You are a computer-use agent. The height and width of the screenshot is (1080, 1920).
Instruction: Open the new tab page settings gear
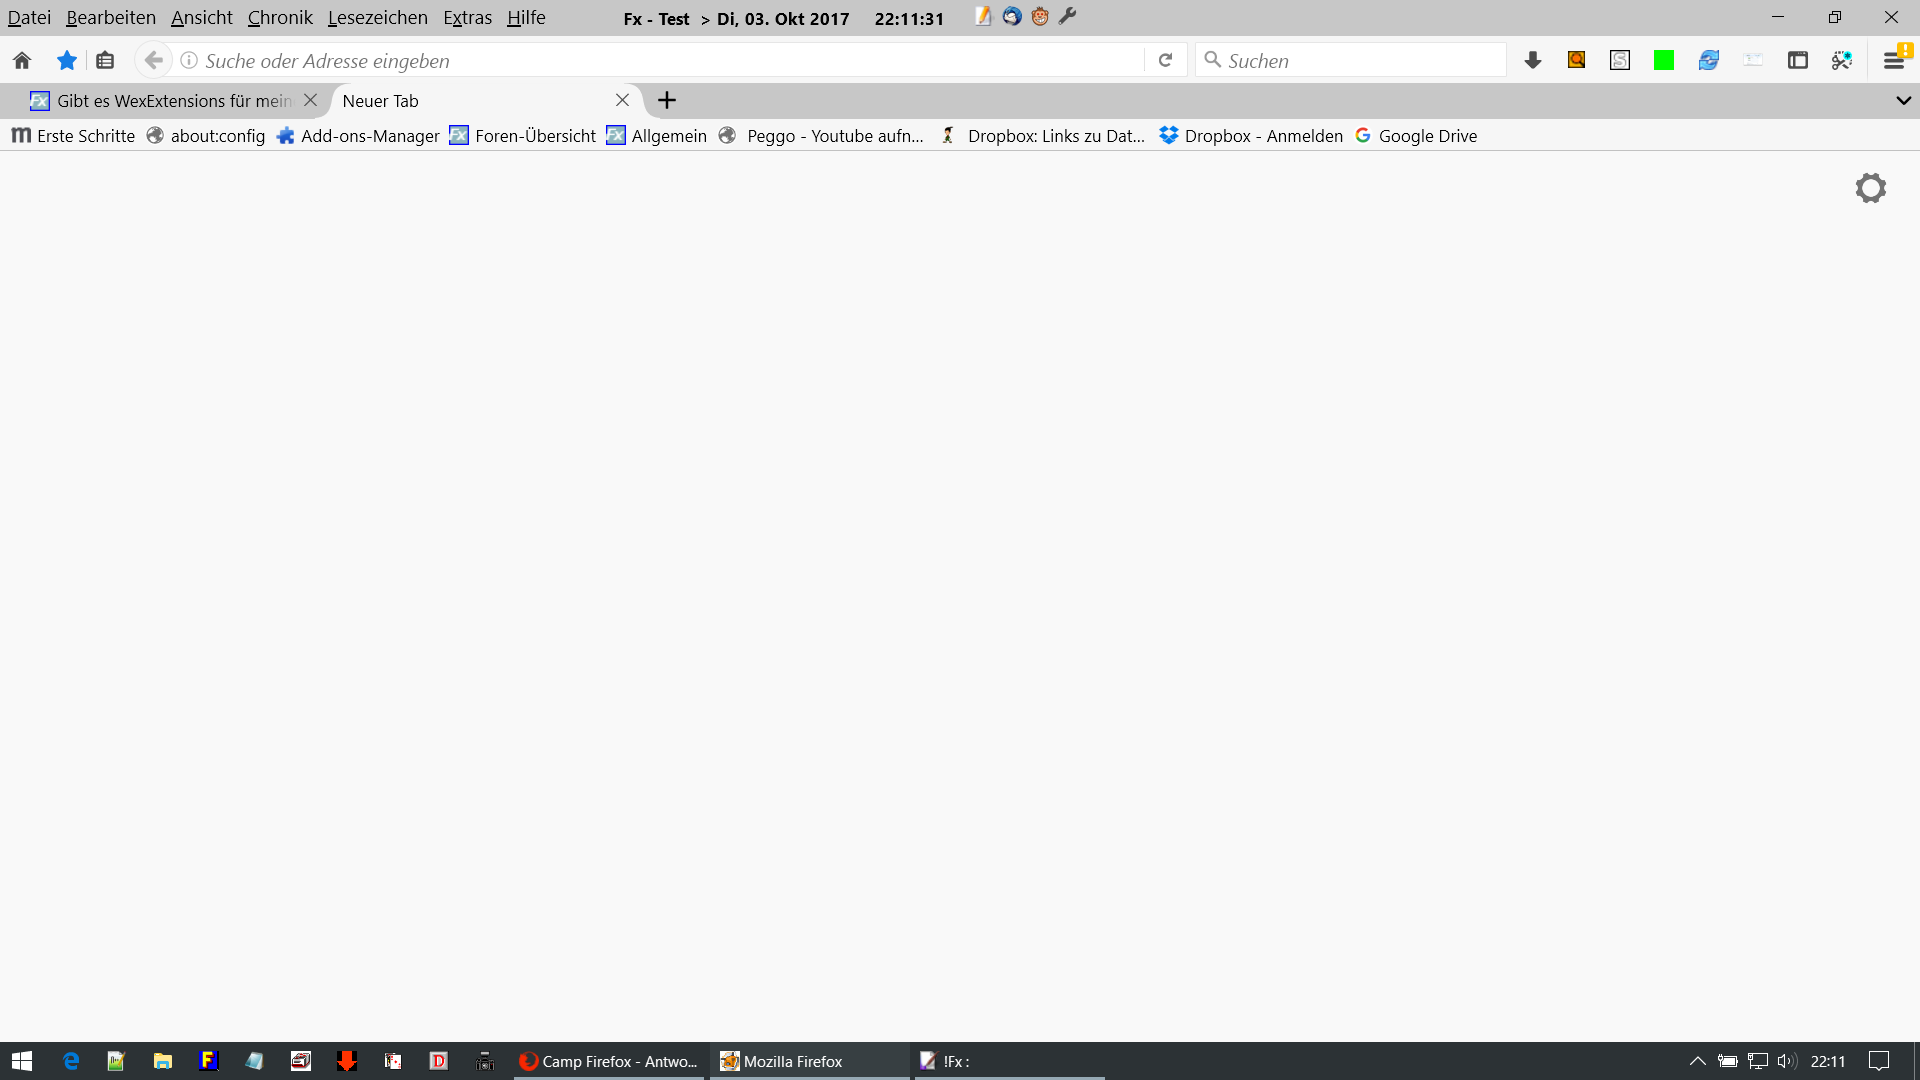[x=1870, y=188]
